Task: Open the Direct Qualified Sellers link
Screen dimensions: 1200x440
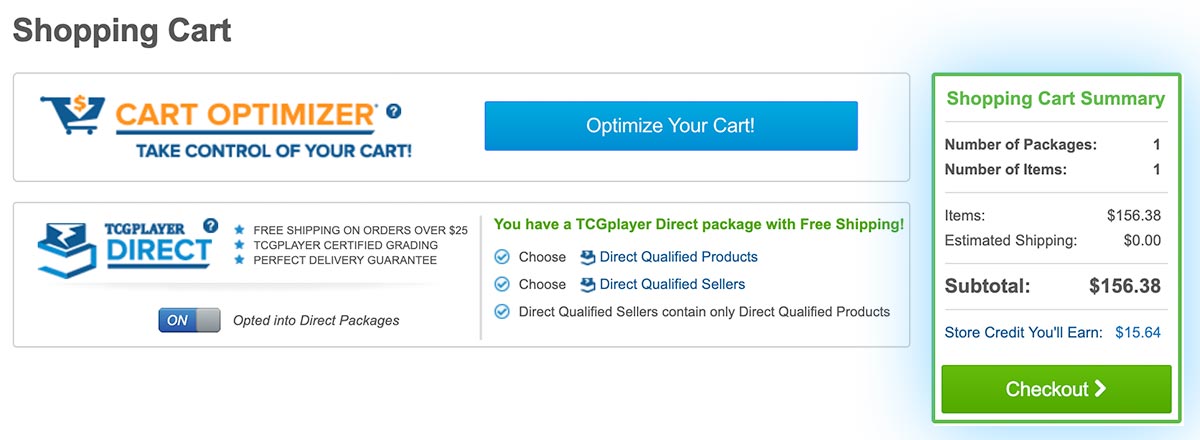Action: 672,285
